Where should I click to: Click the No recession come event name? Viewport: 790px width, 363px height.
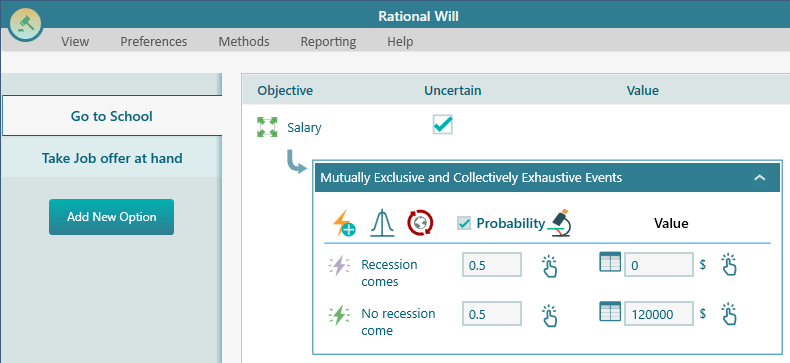pos(398,322)
